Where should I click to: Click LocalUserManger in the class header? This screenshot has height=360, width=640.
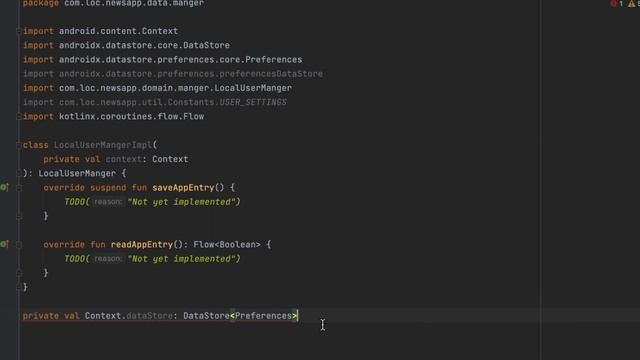click(77, 173)
